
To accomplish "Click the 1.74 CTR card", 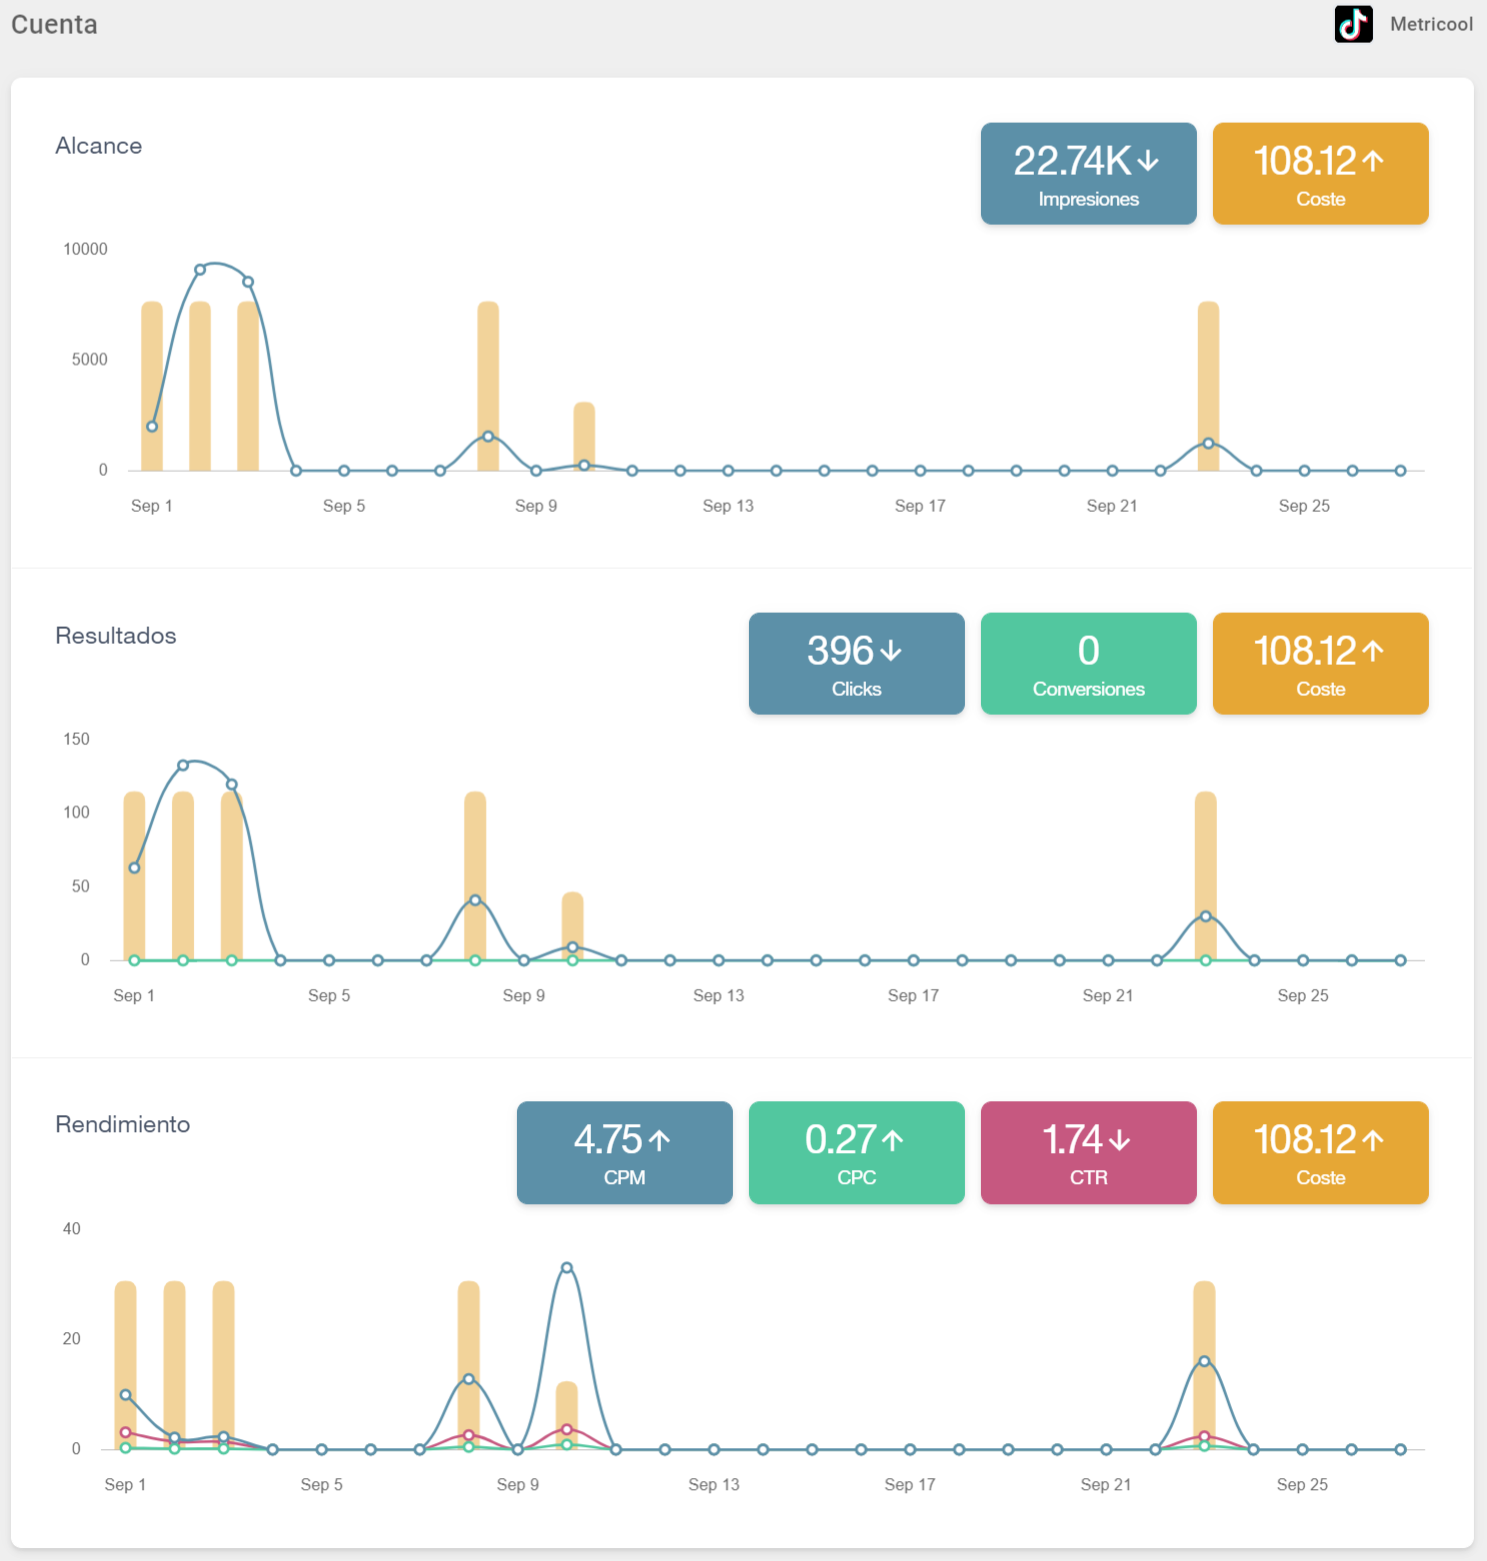I will tap(1088, 1152).
